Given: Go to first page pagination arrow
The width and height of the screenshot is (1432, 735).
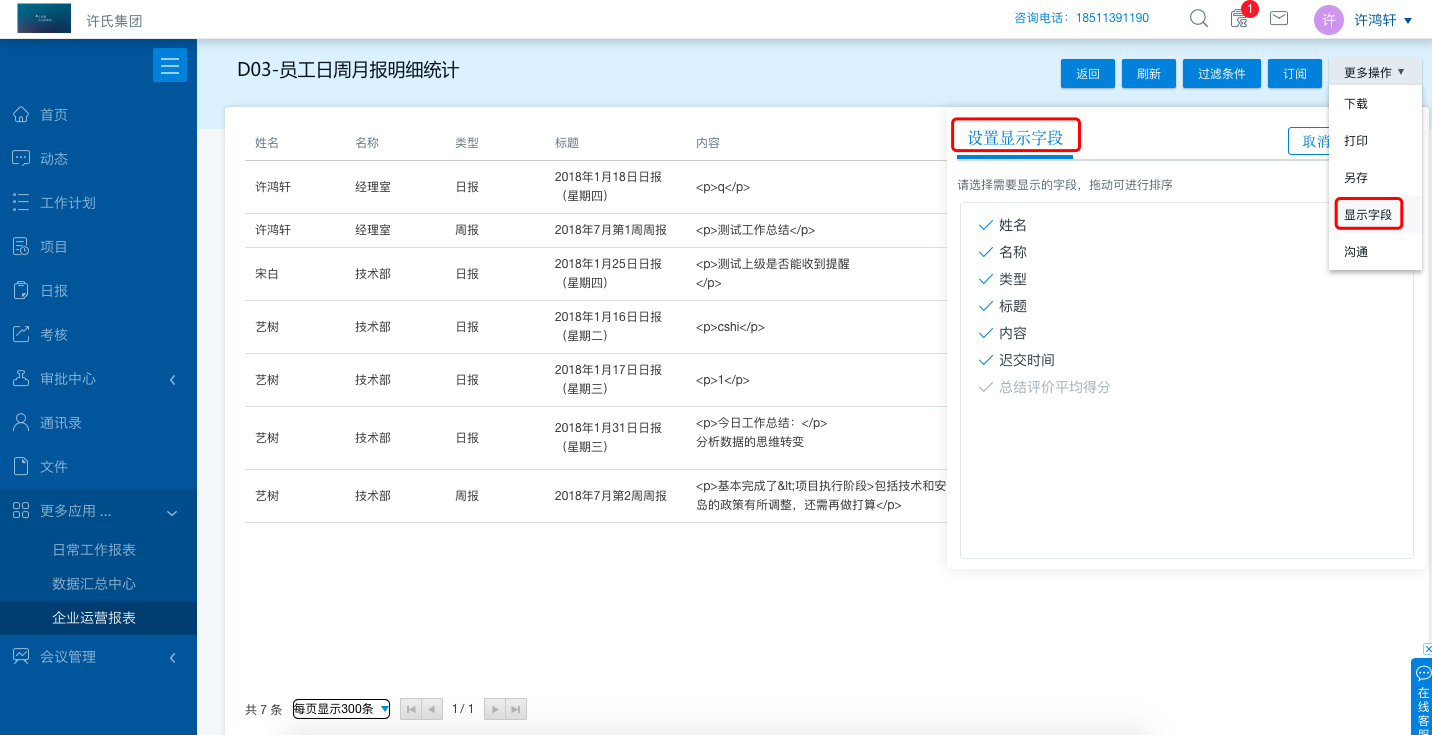Looking at the screenshot, I should pos(410,709).
